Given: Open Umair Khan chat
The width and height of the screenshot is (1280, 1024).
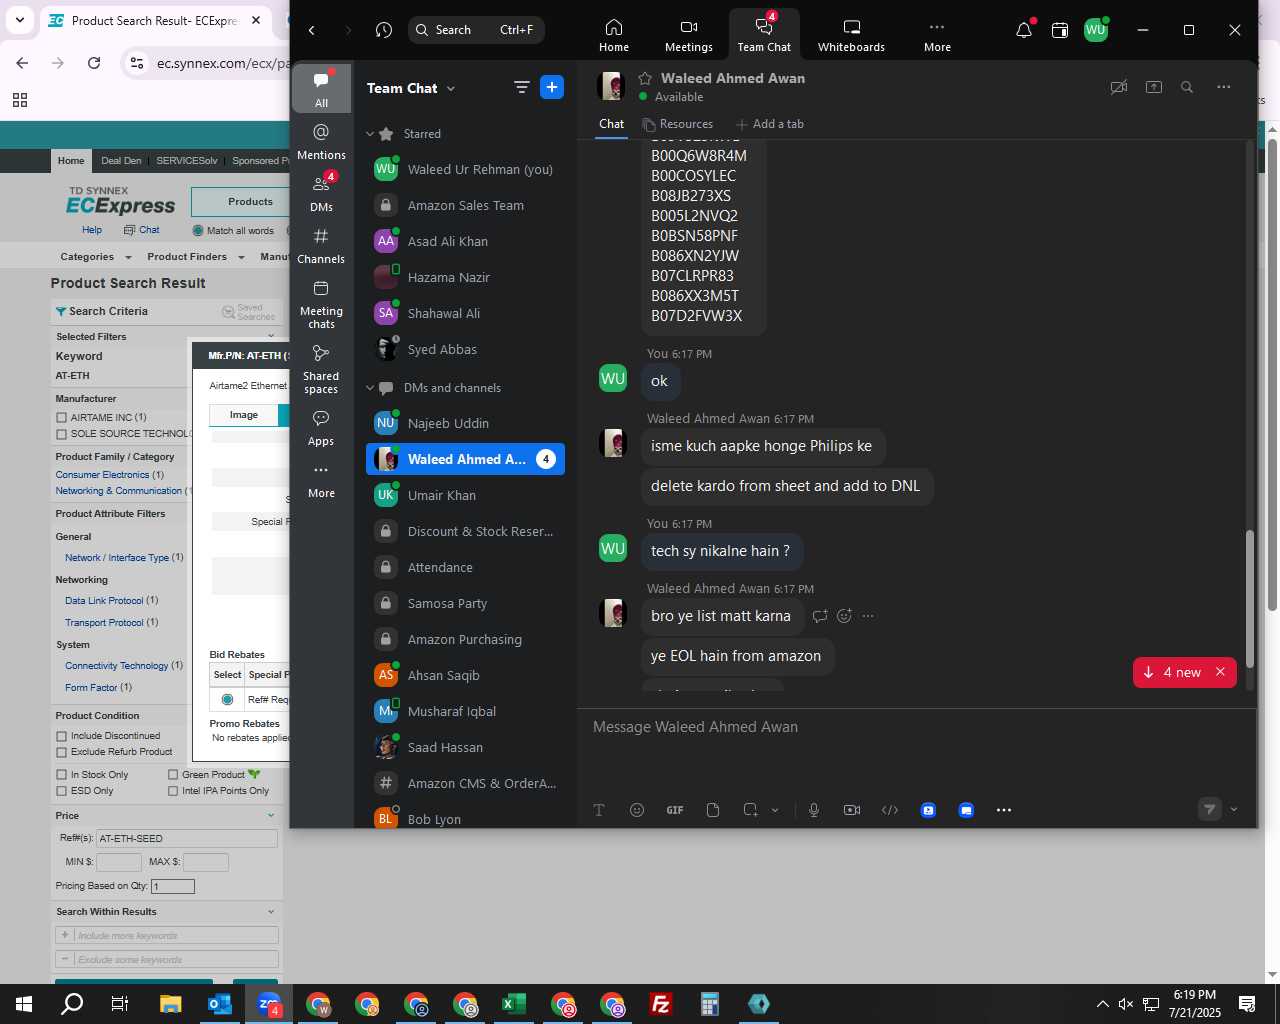Looking at the screenshot, I should (x=465, y=495).
